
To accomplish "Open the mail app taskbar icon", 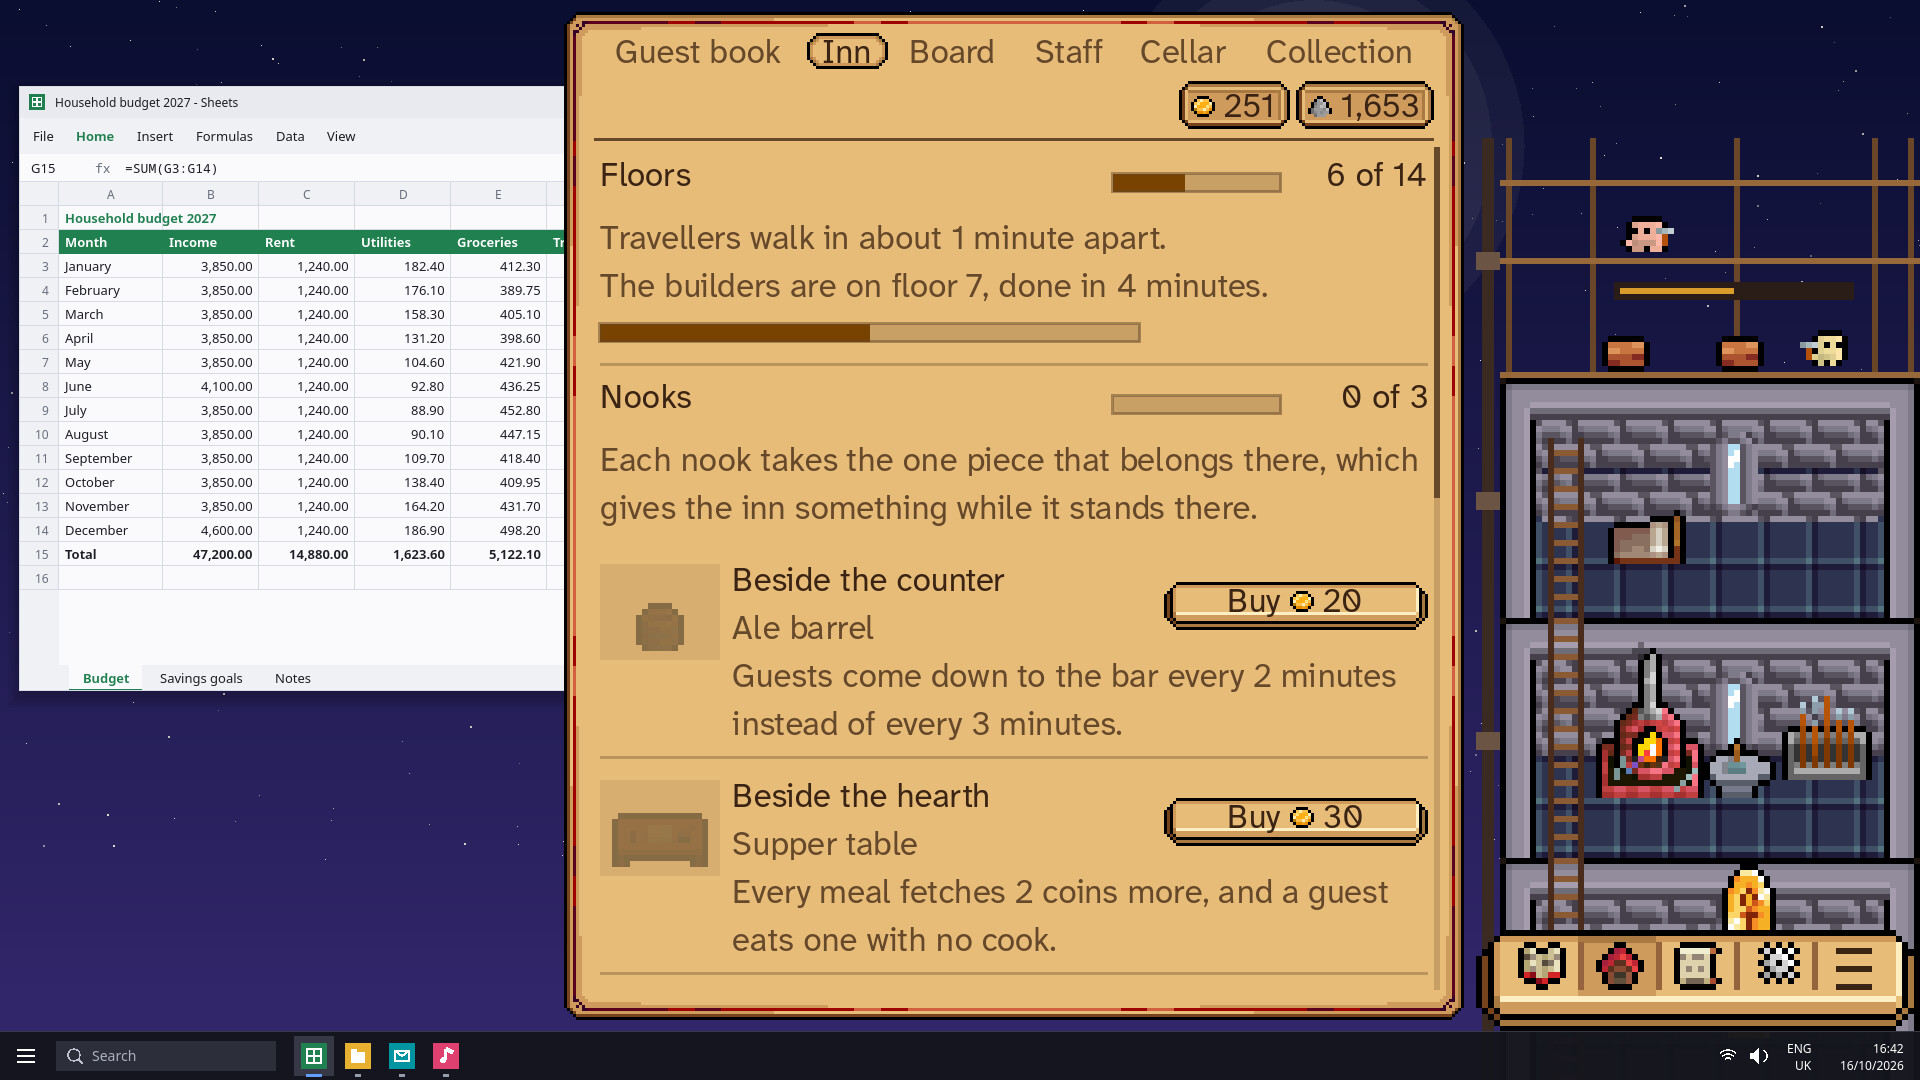I will click(402, 1056).
